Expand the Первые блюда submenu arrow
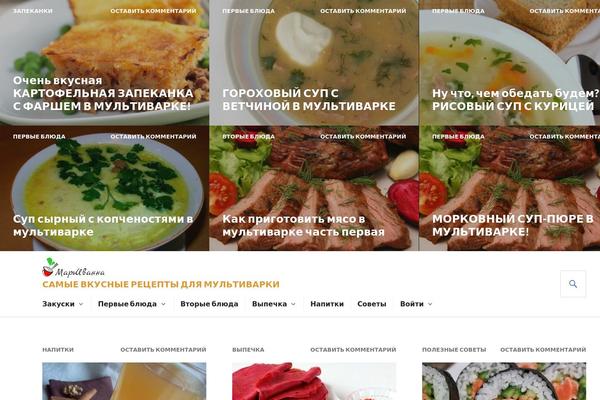Viewport: 600px width, 400px height. pyautogui.click(x=163, y=304)
